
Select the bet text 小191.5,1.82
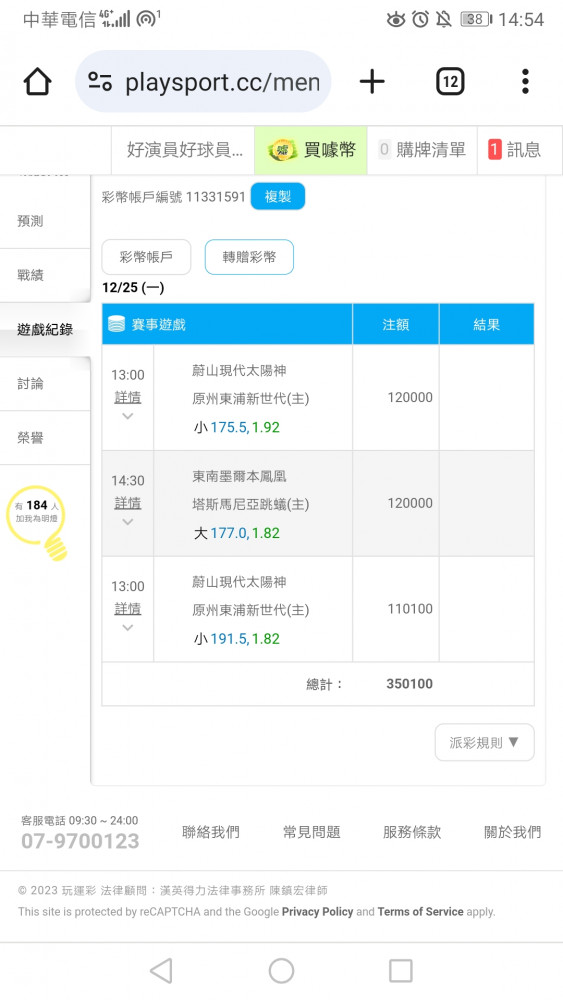point(237,639)
